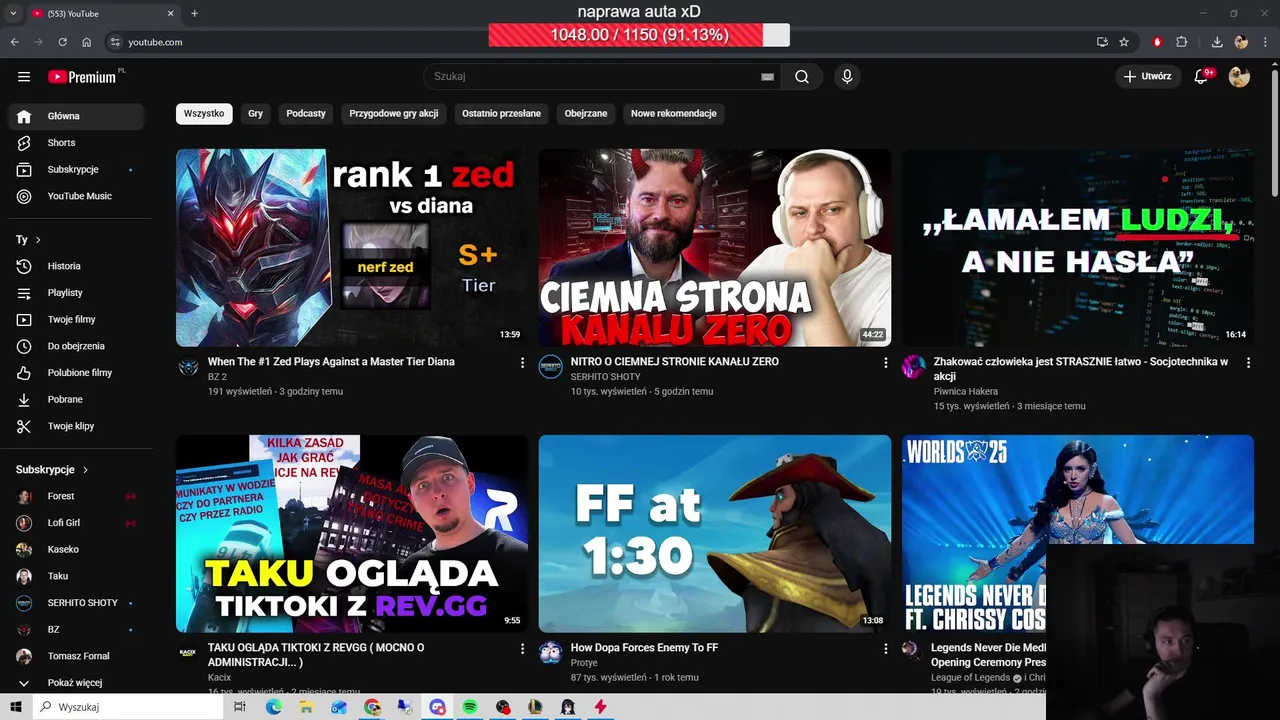Viewport: 1280px width, 720px height.
Task: Install app icon in the address bar
Action: [x=1102, y=42]
